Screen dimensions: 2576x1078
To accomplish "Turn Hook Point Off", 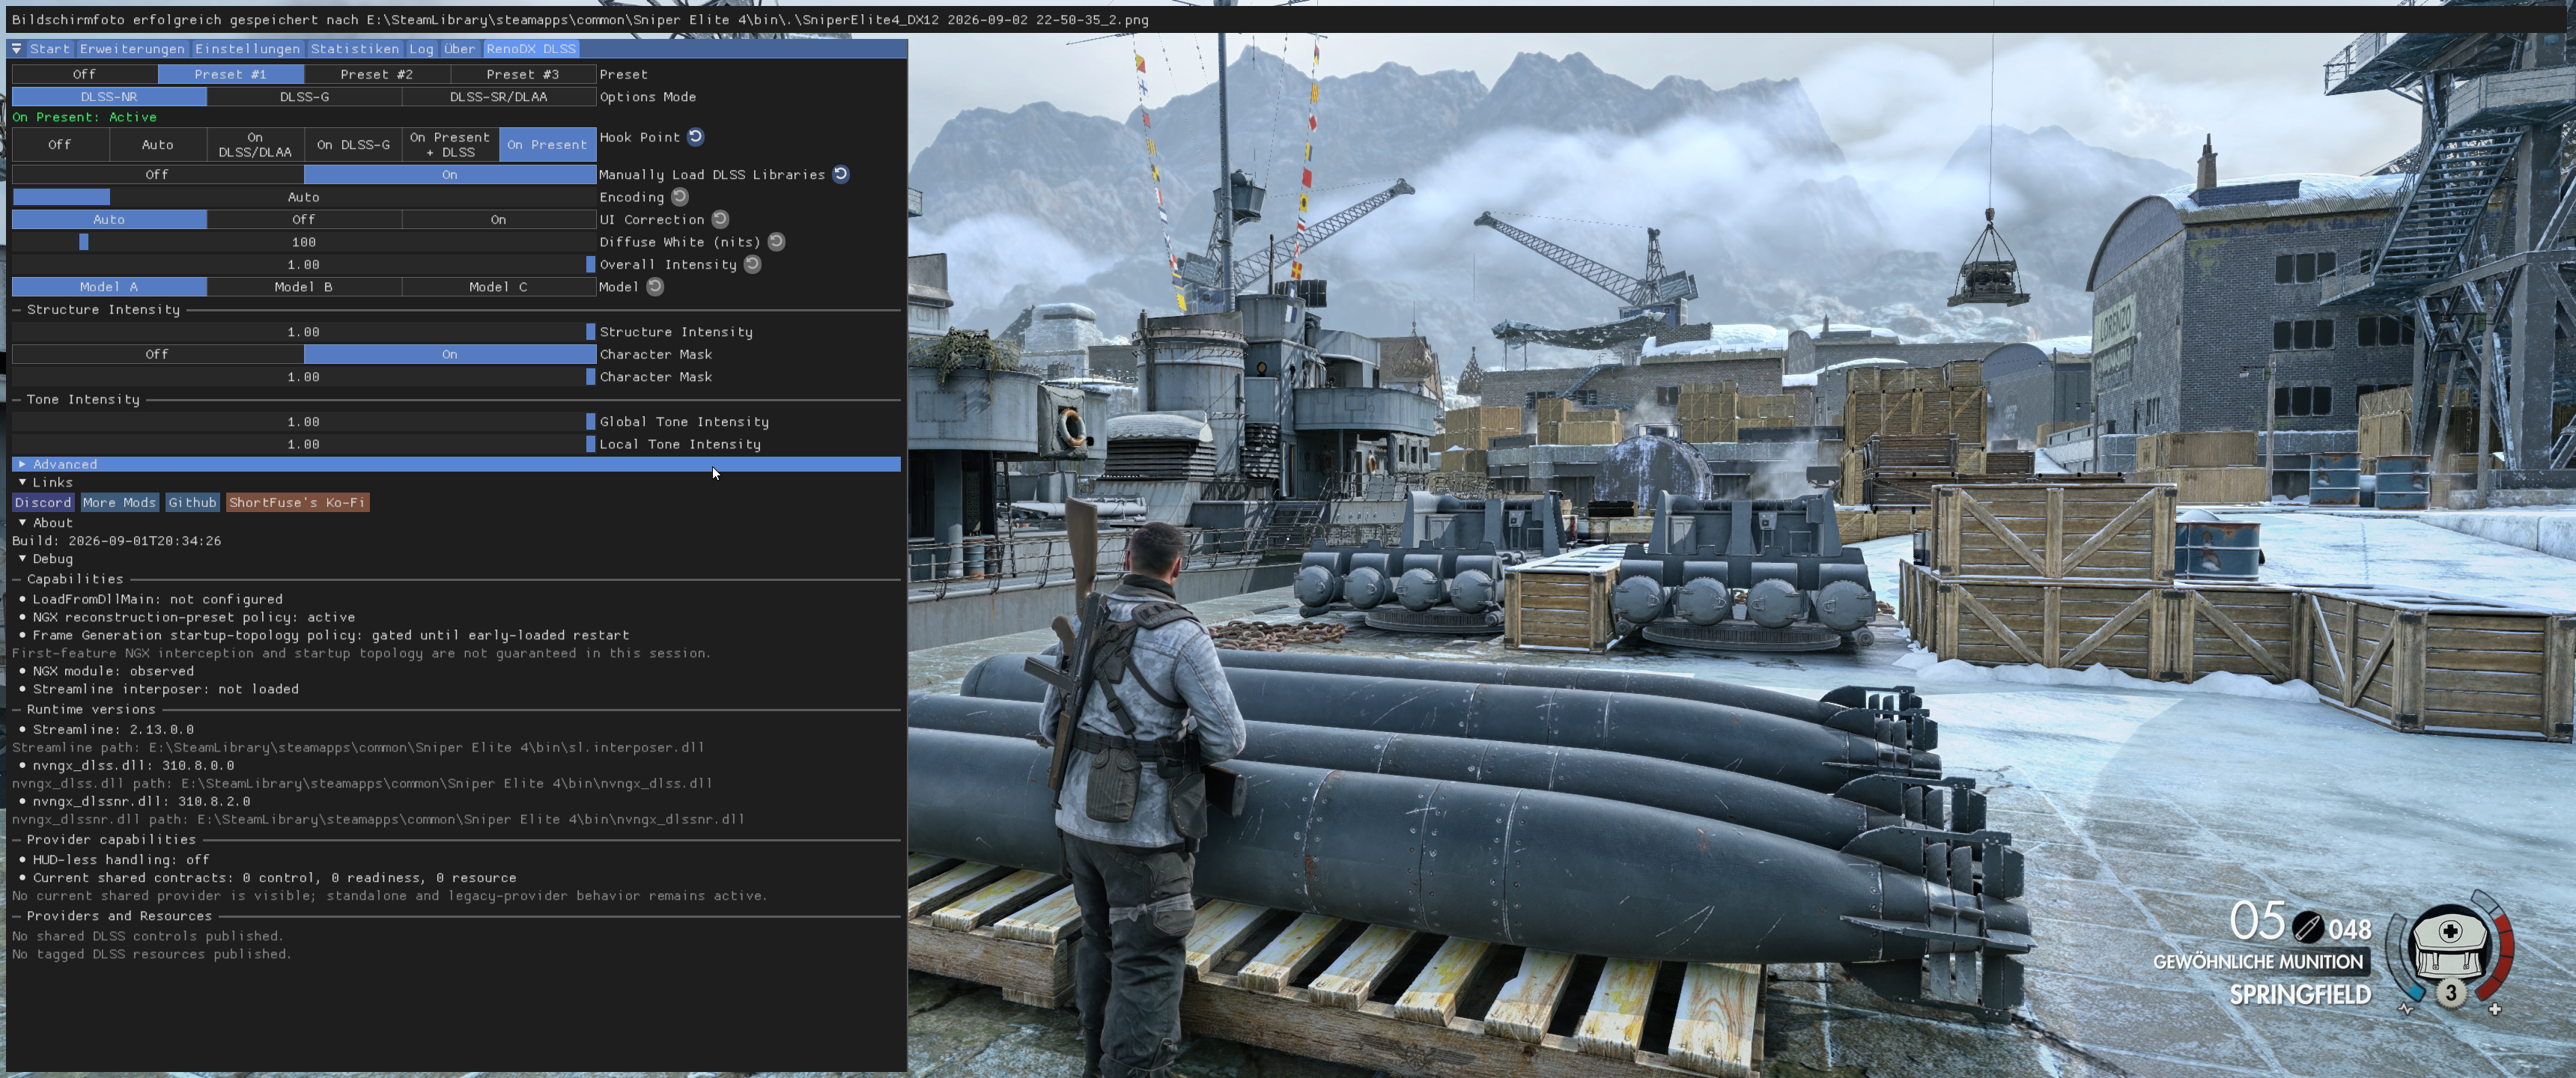I will coord(60,145).
